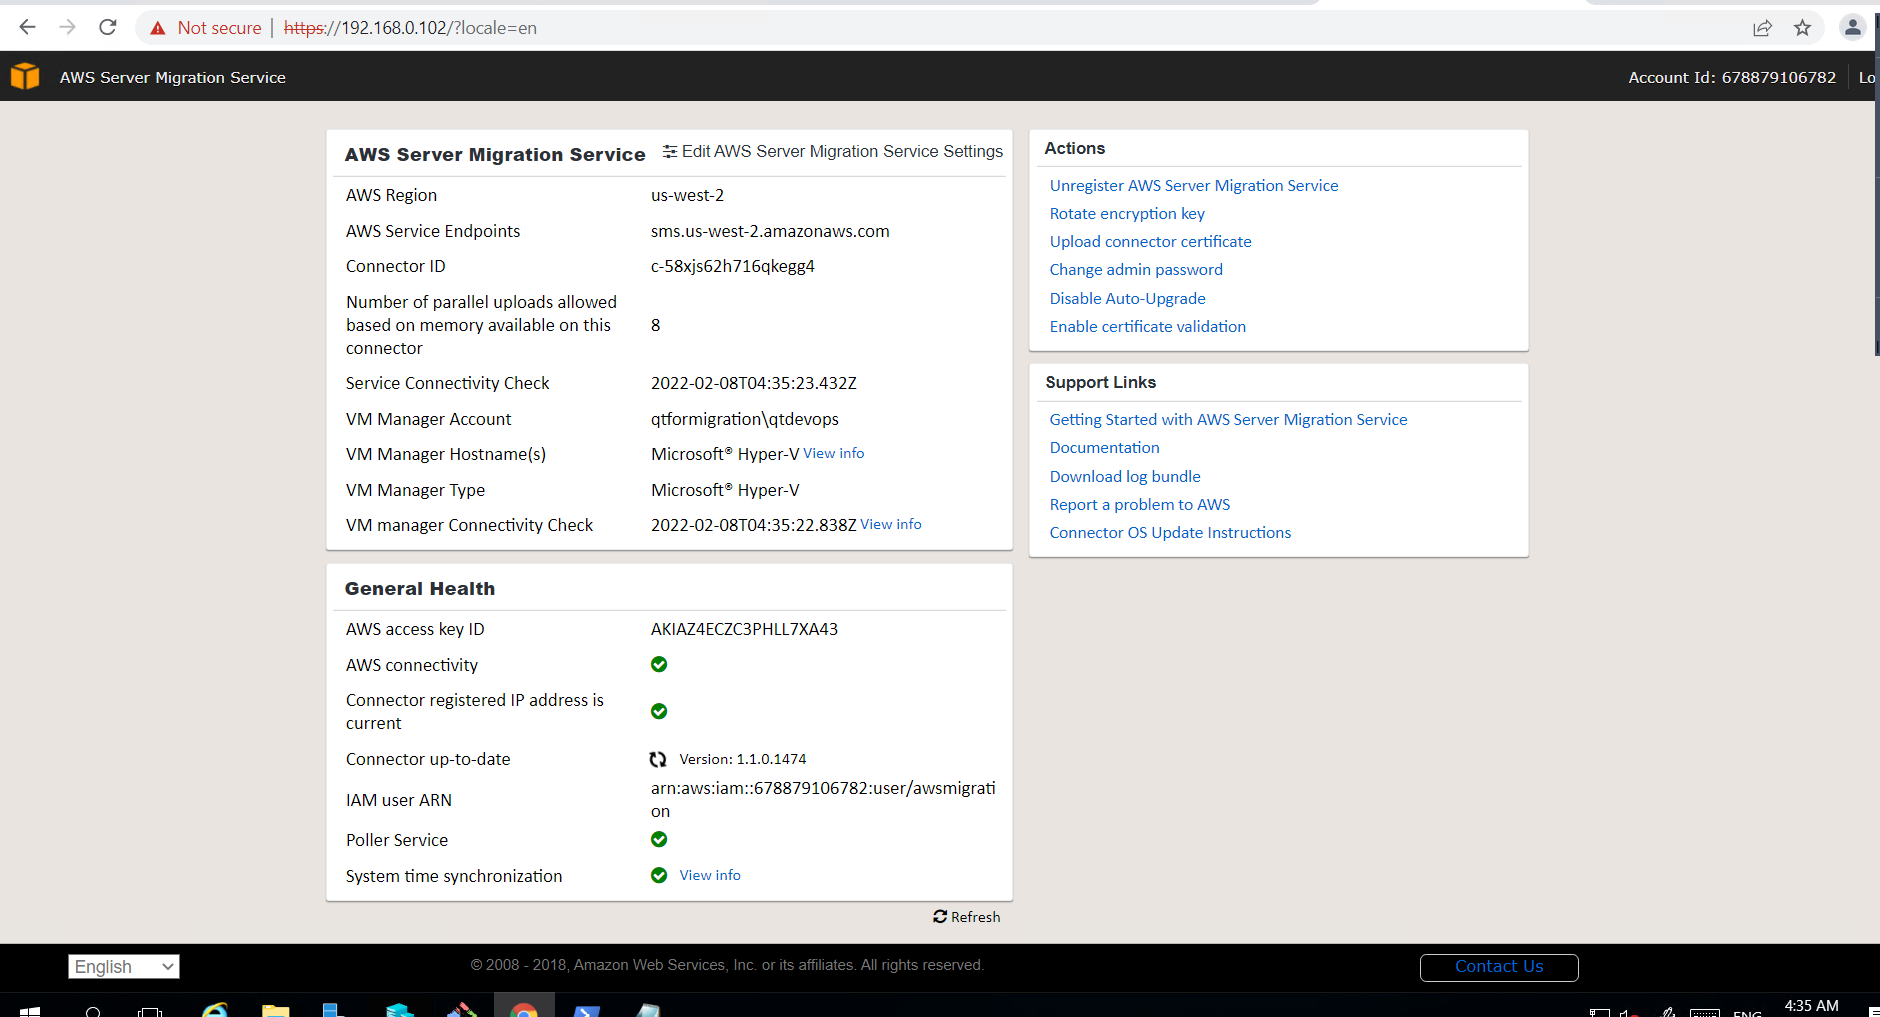Click Download log bundle link
The image size is (1880, 1017).
(1125, 477)
